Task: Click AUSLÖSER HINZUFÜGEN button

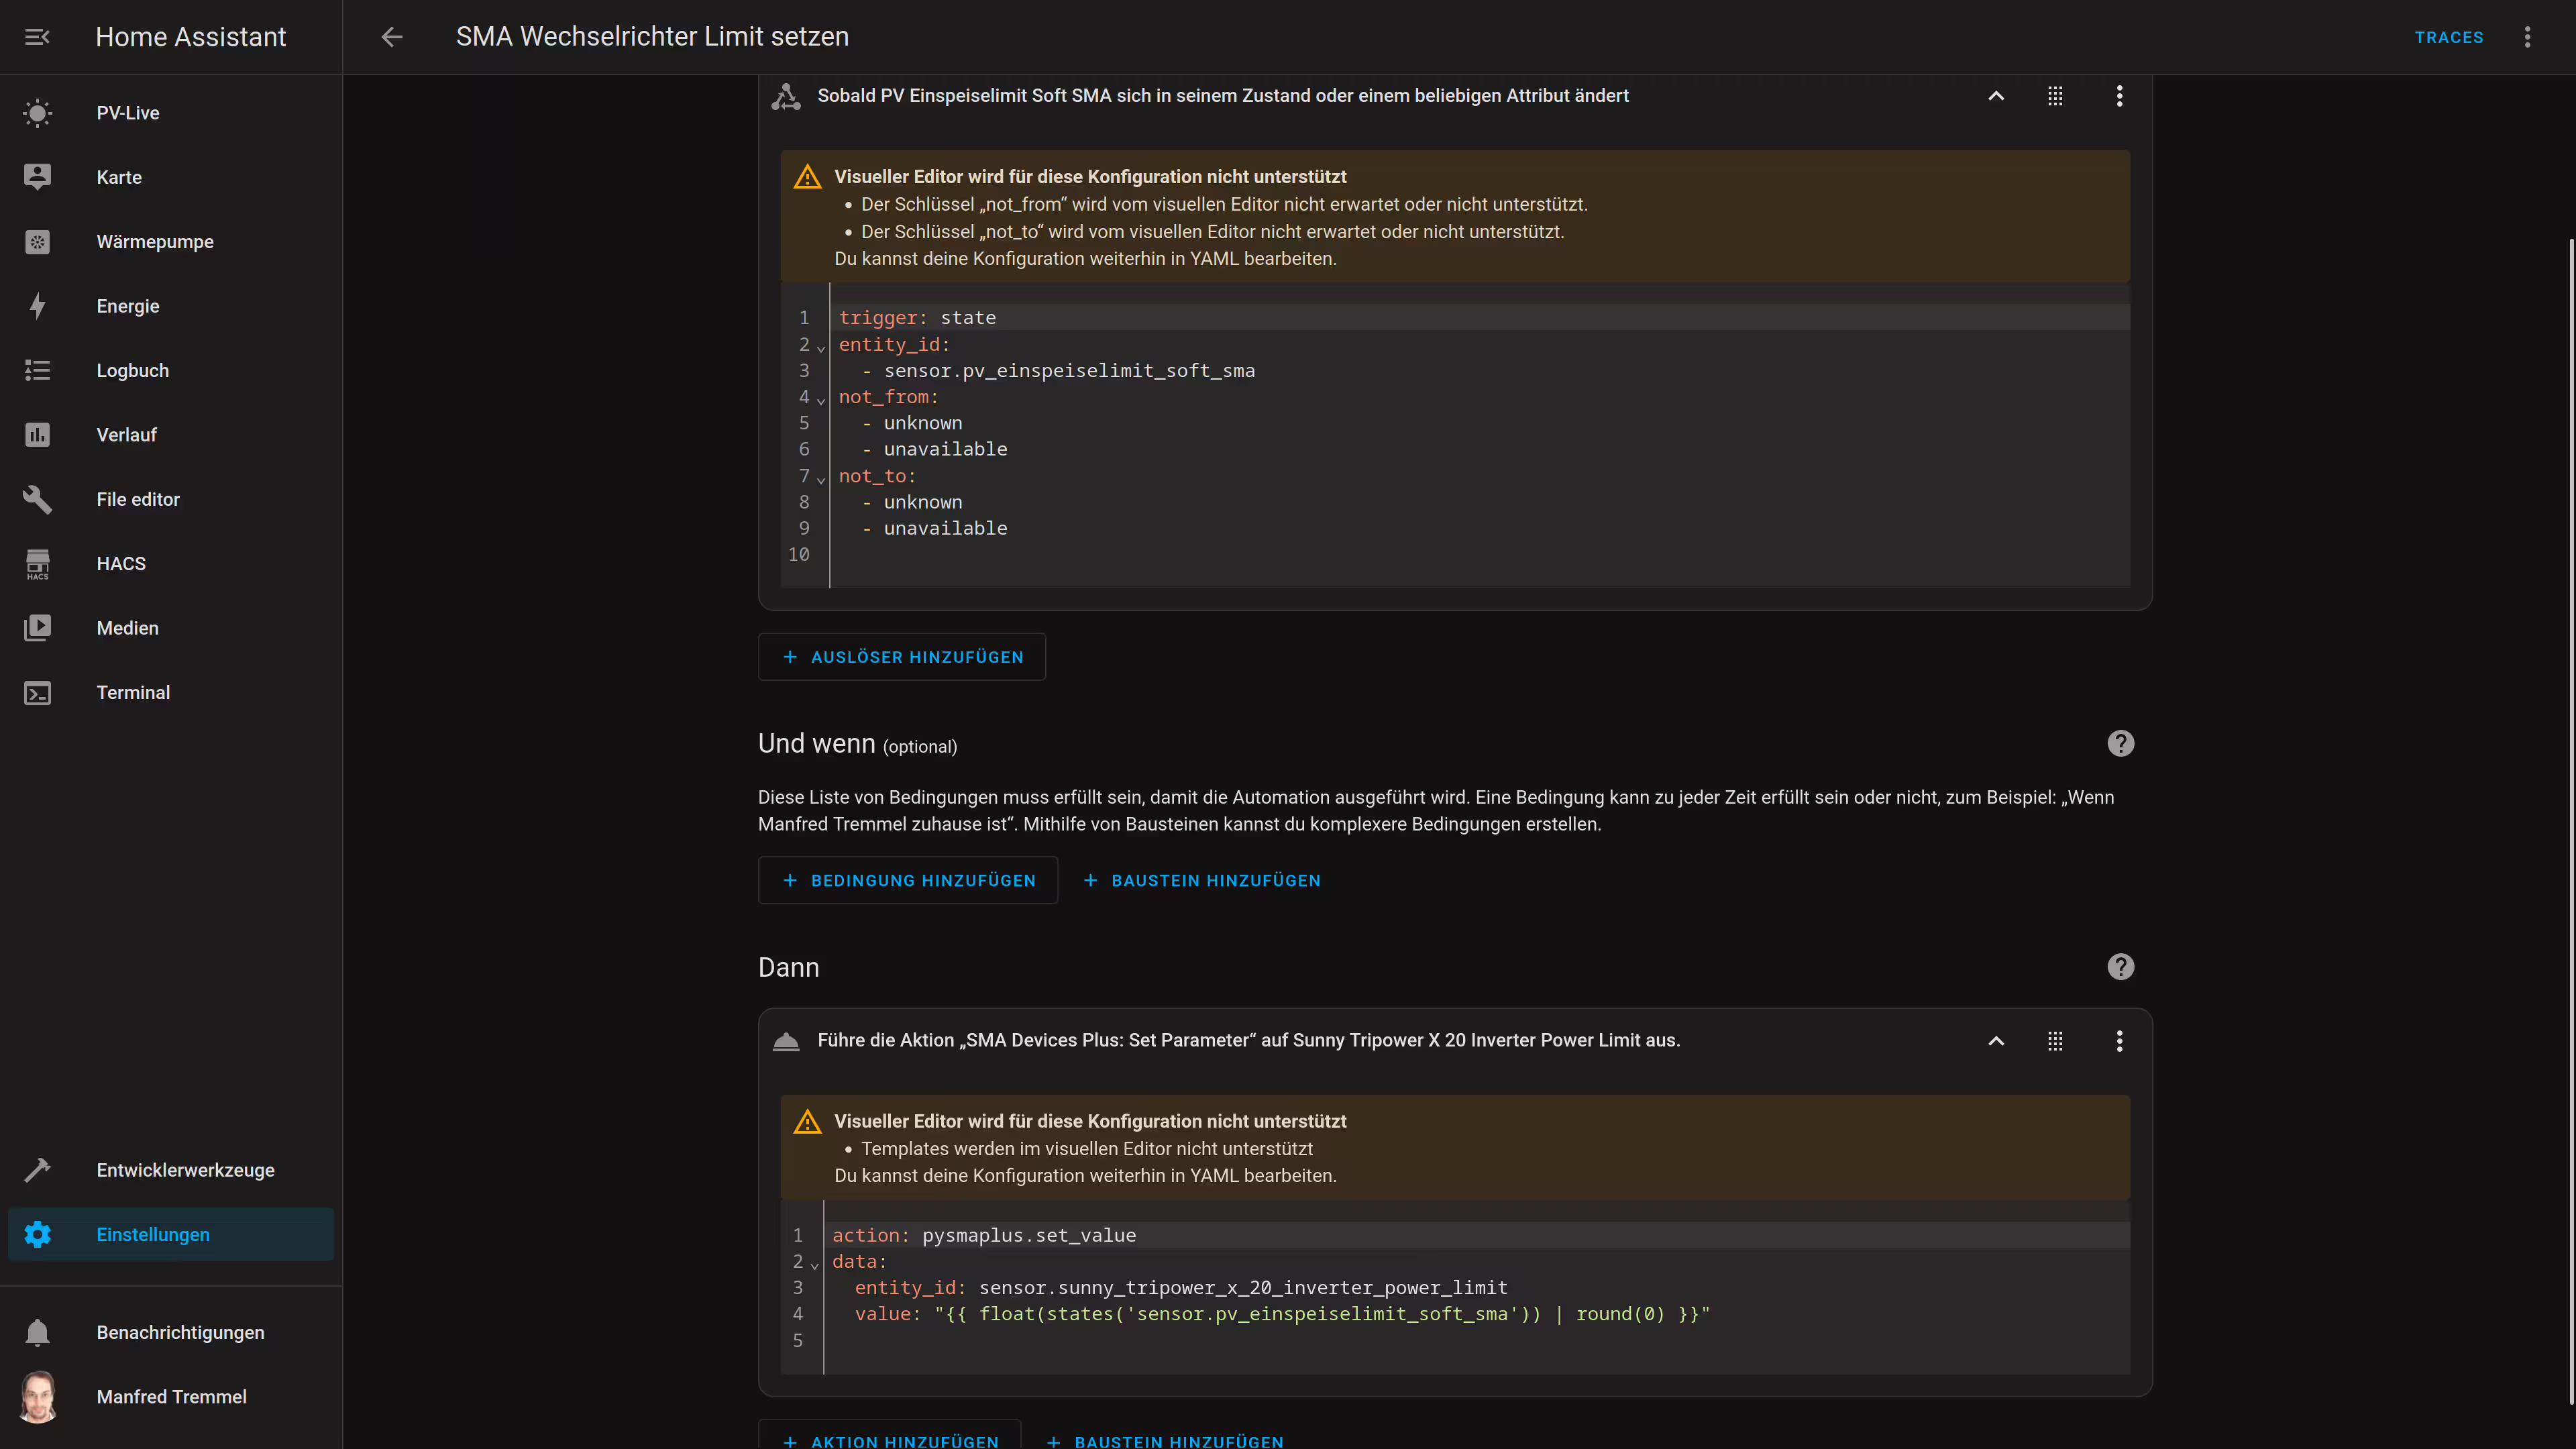Action: [901, 657]
